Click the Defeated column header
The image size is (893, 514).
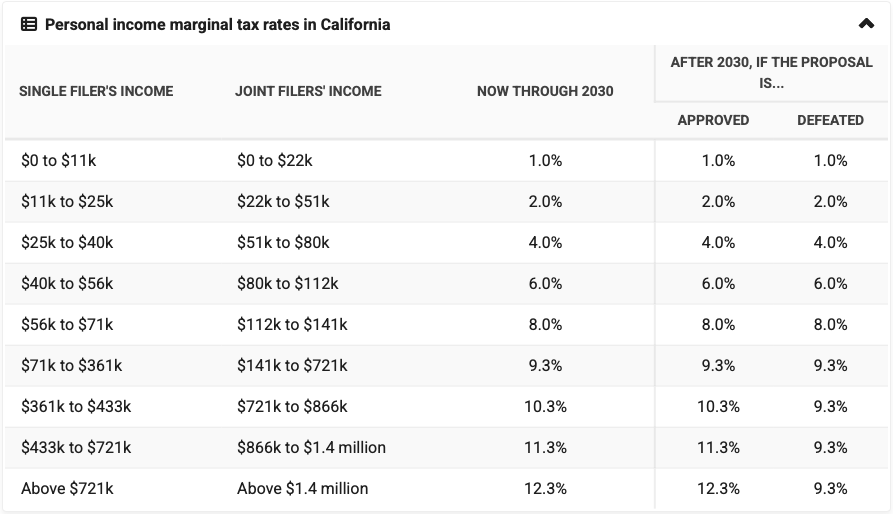(830, 120)
